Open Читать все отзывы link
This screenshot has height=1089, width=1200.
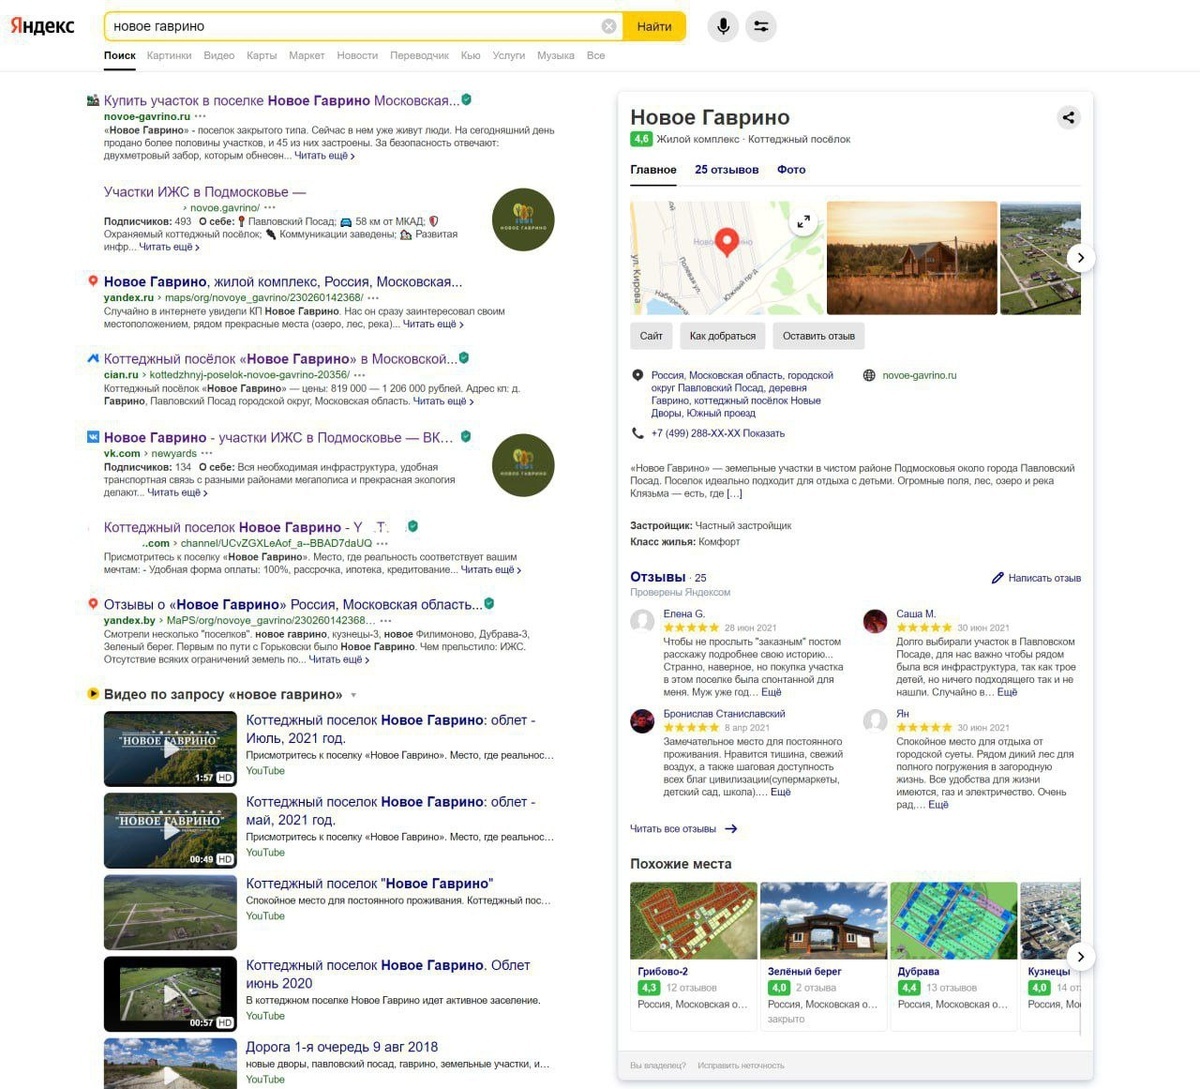pos(673,829)
